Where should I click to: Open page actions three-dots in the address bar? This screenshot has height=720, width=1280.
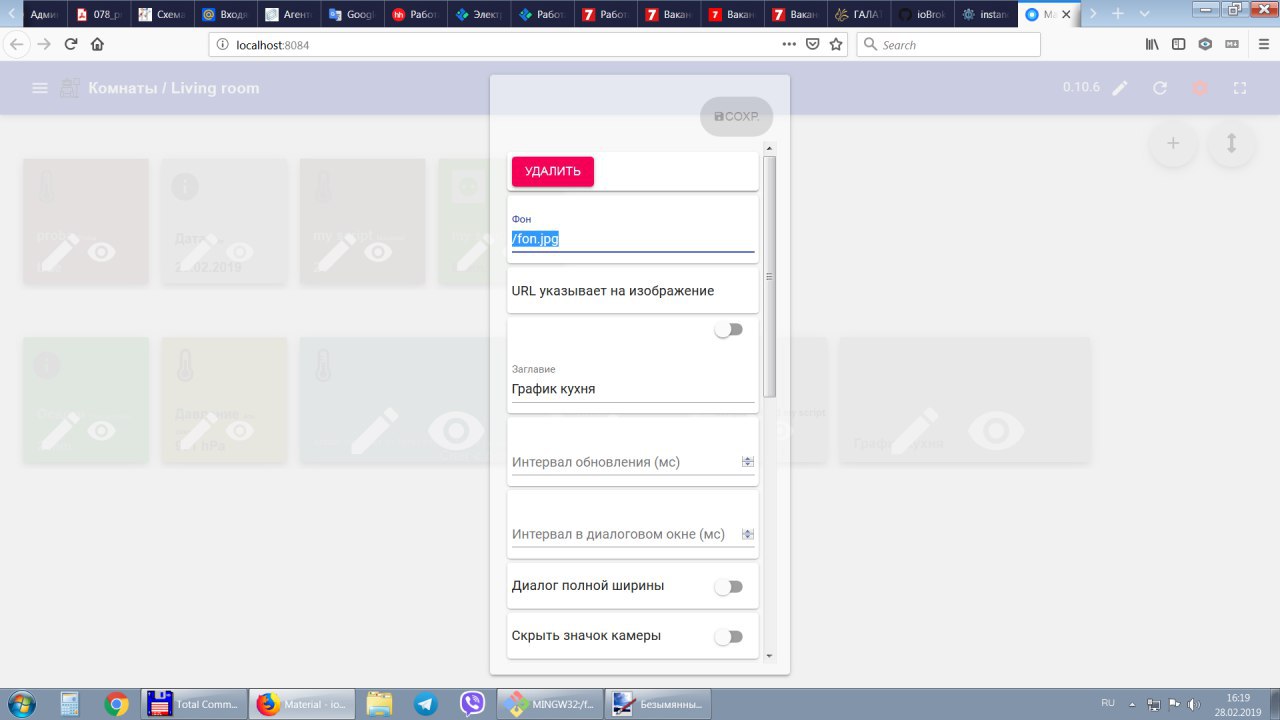coord(789,44)
